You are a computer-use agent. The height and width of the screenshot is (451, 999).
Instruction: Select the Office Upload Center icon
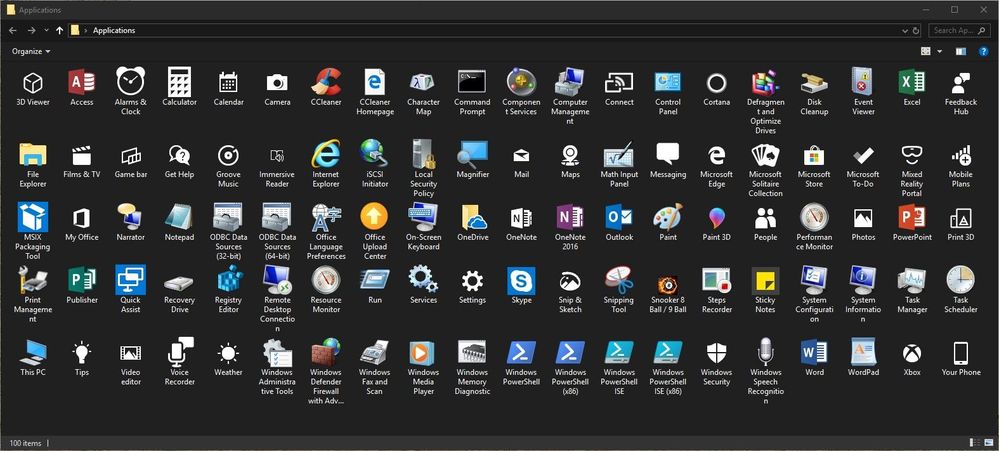tap(375, 217)
